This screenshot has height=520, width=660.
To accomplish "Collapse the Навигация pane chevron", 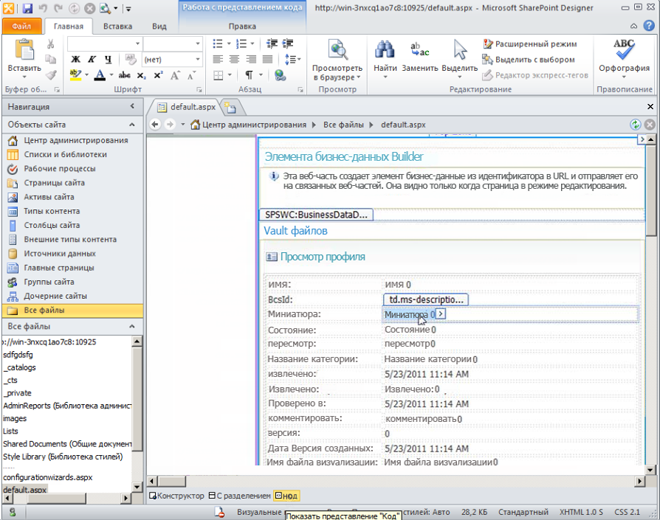I will [132, 107].
